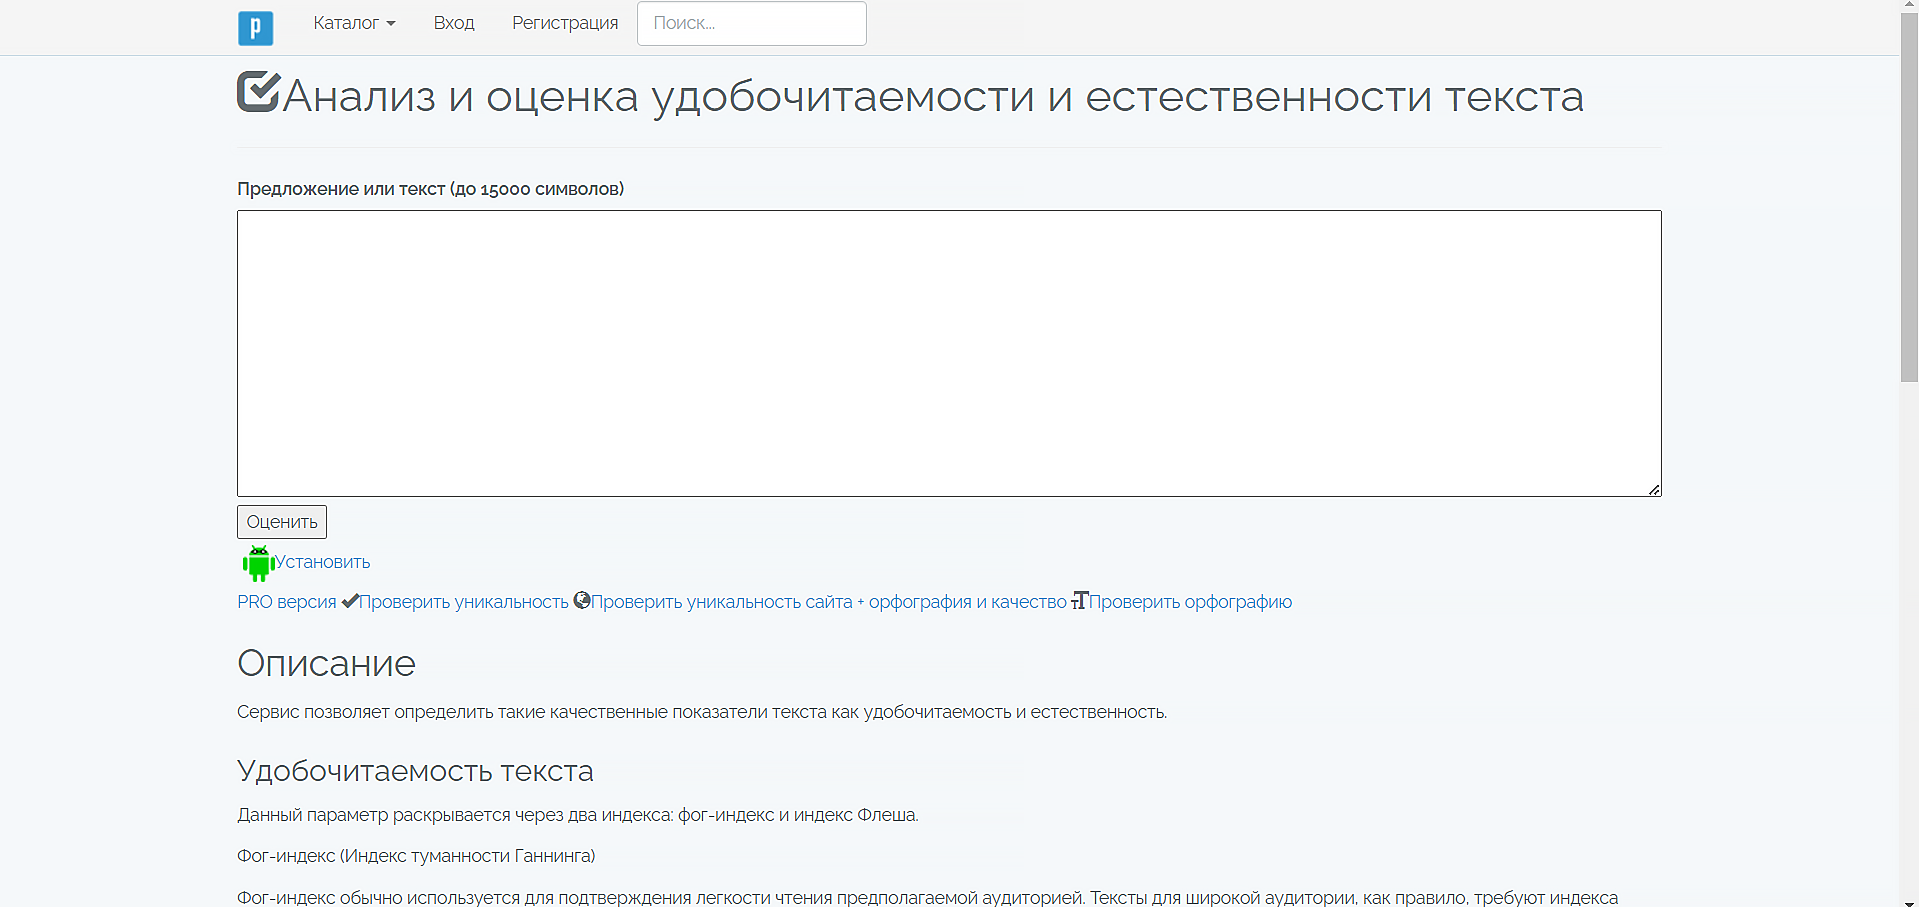Click the scrollbar up arrow

click(1909, 6)
